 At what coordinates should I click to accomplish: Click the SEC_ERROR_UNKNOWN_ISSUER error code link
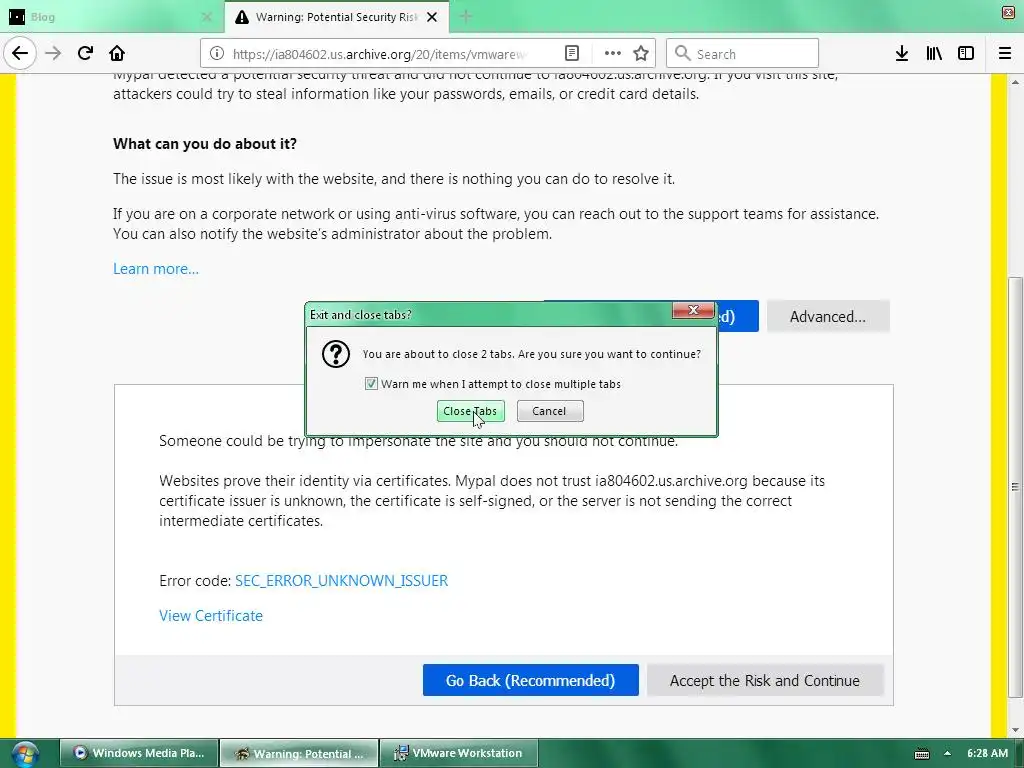click(x=342, y=581)
